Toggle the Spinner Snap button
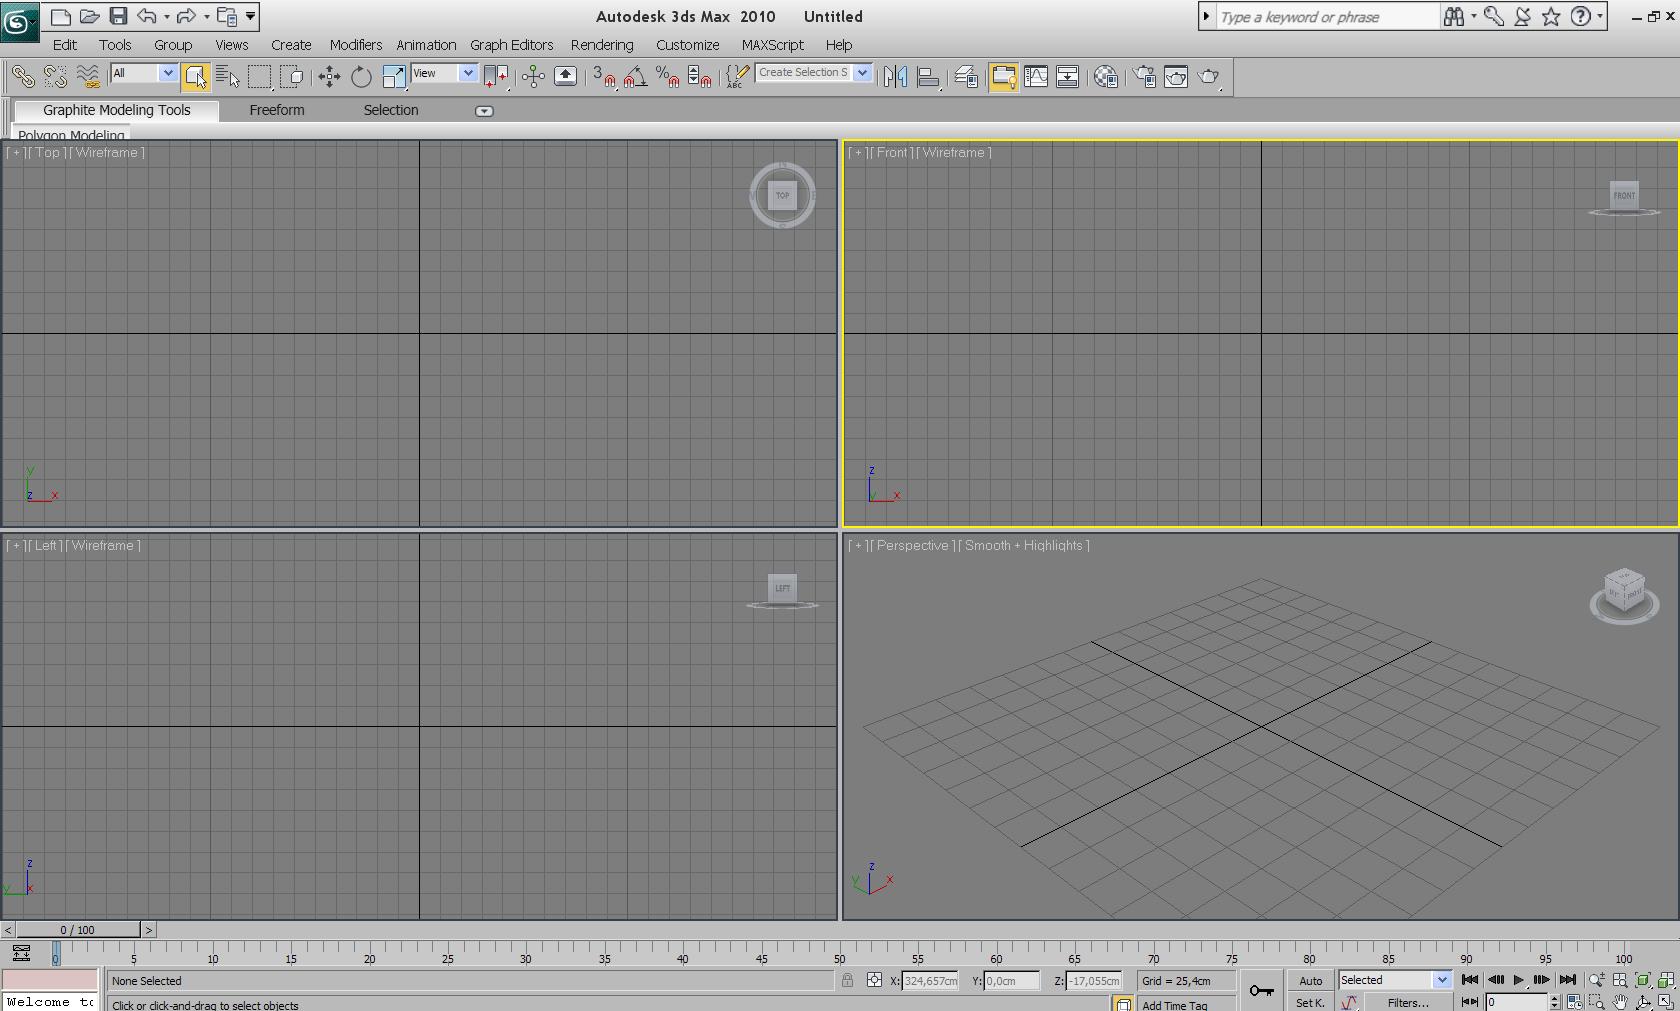This screenshot has width=1680, height=1011. [700, 76]
